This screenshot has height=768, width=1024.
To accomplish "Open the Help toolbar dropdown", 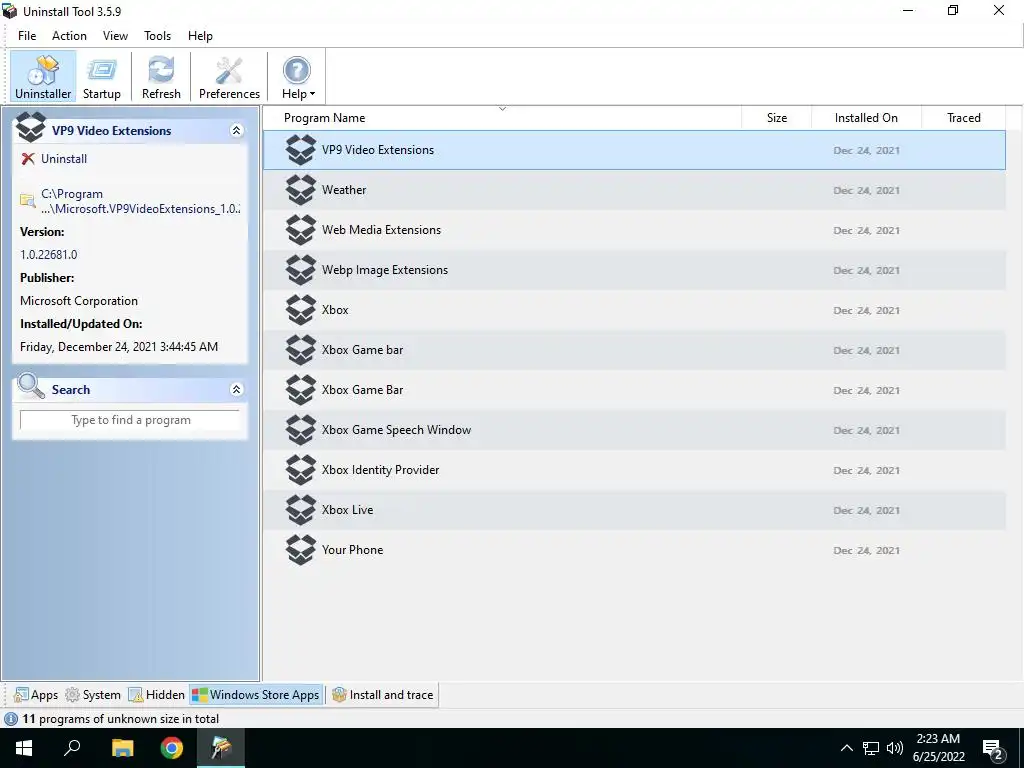I will click(x=297, y=76).
